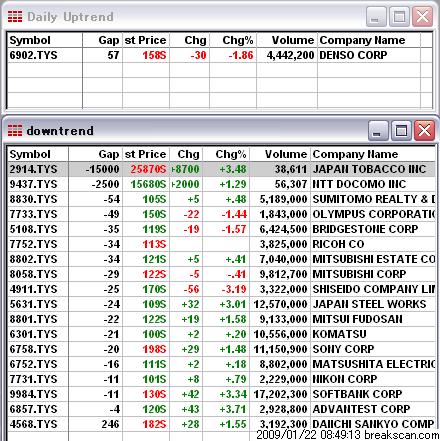Maximize the downtrend window
This screenshot has height=441, width=440.
(401, 130)
